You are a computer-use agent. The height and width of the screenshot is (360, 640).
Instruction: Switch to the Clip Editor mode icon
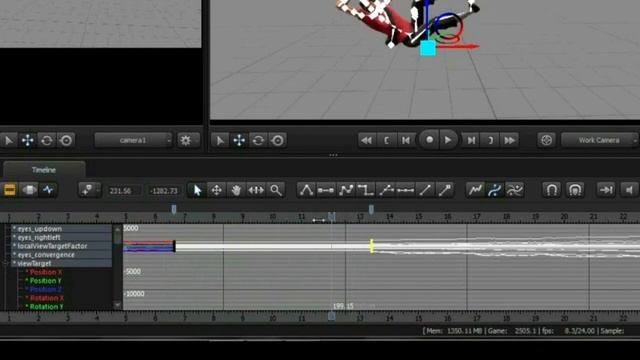tap(9, 190)
